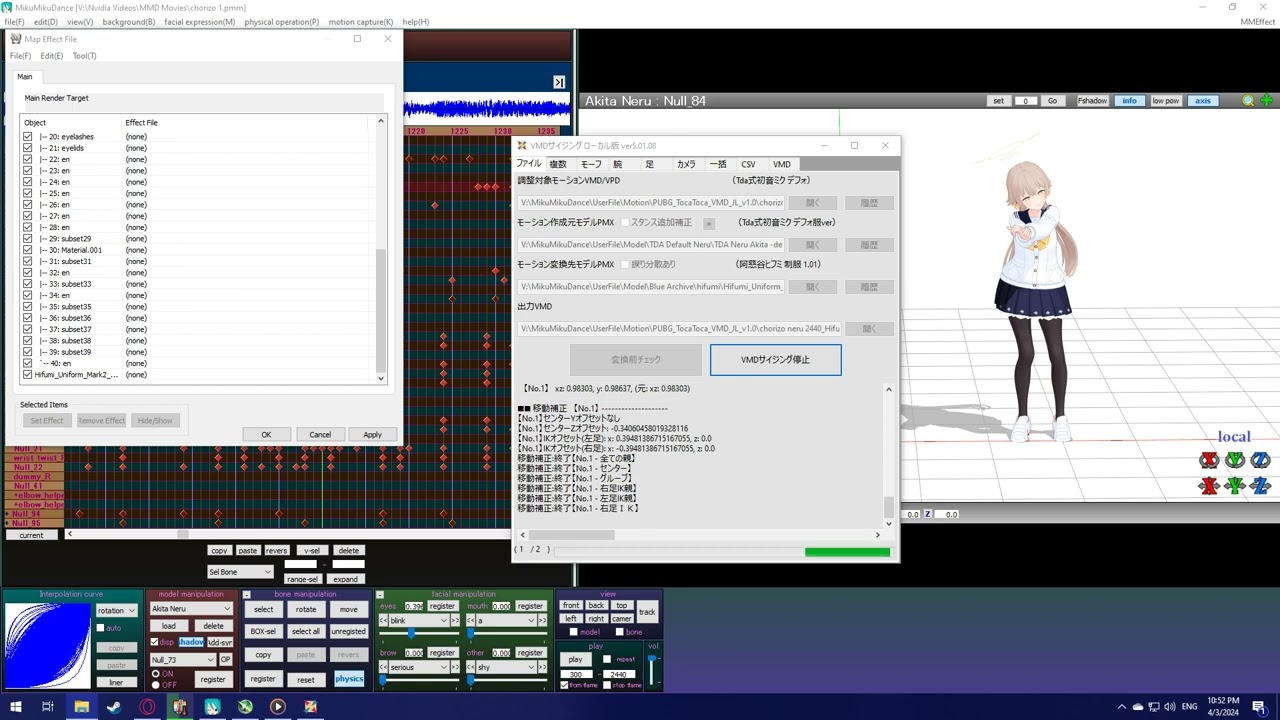Open Opera browser from taskbar

147,707
